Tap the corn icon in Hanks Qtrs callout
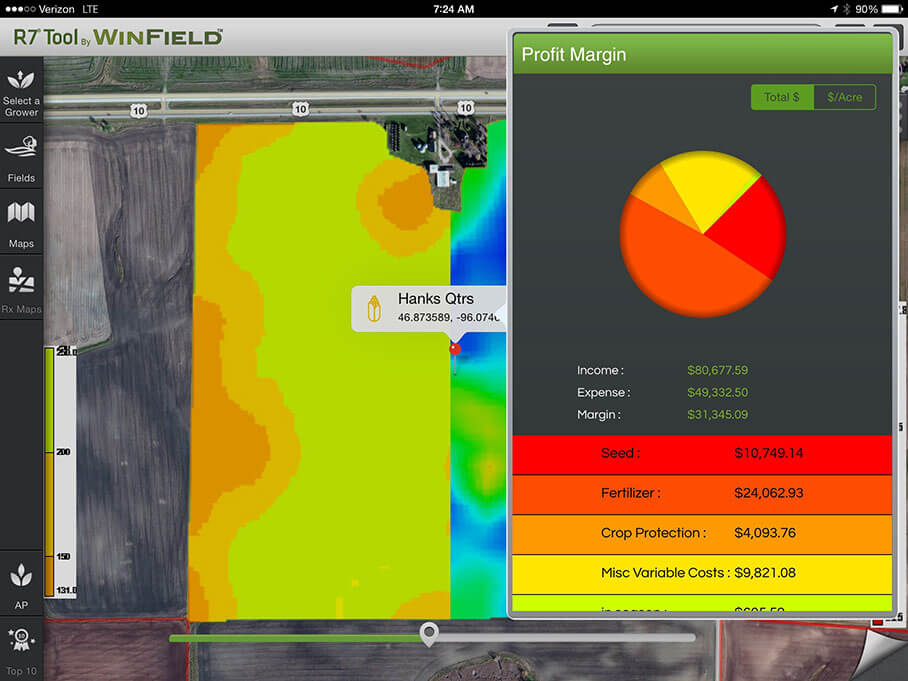 tap(375, 309)
